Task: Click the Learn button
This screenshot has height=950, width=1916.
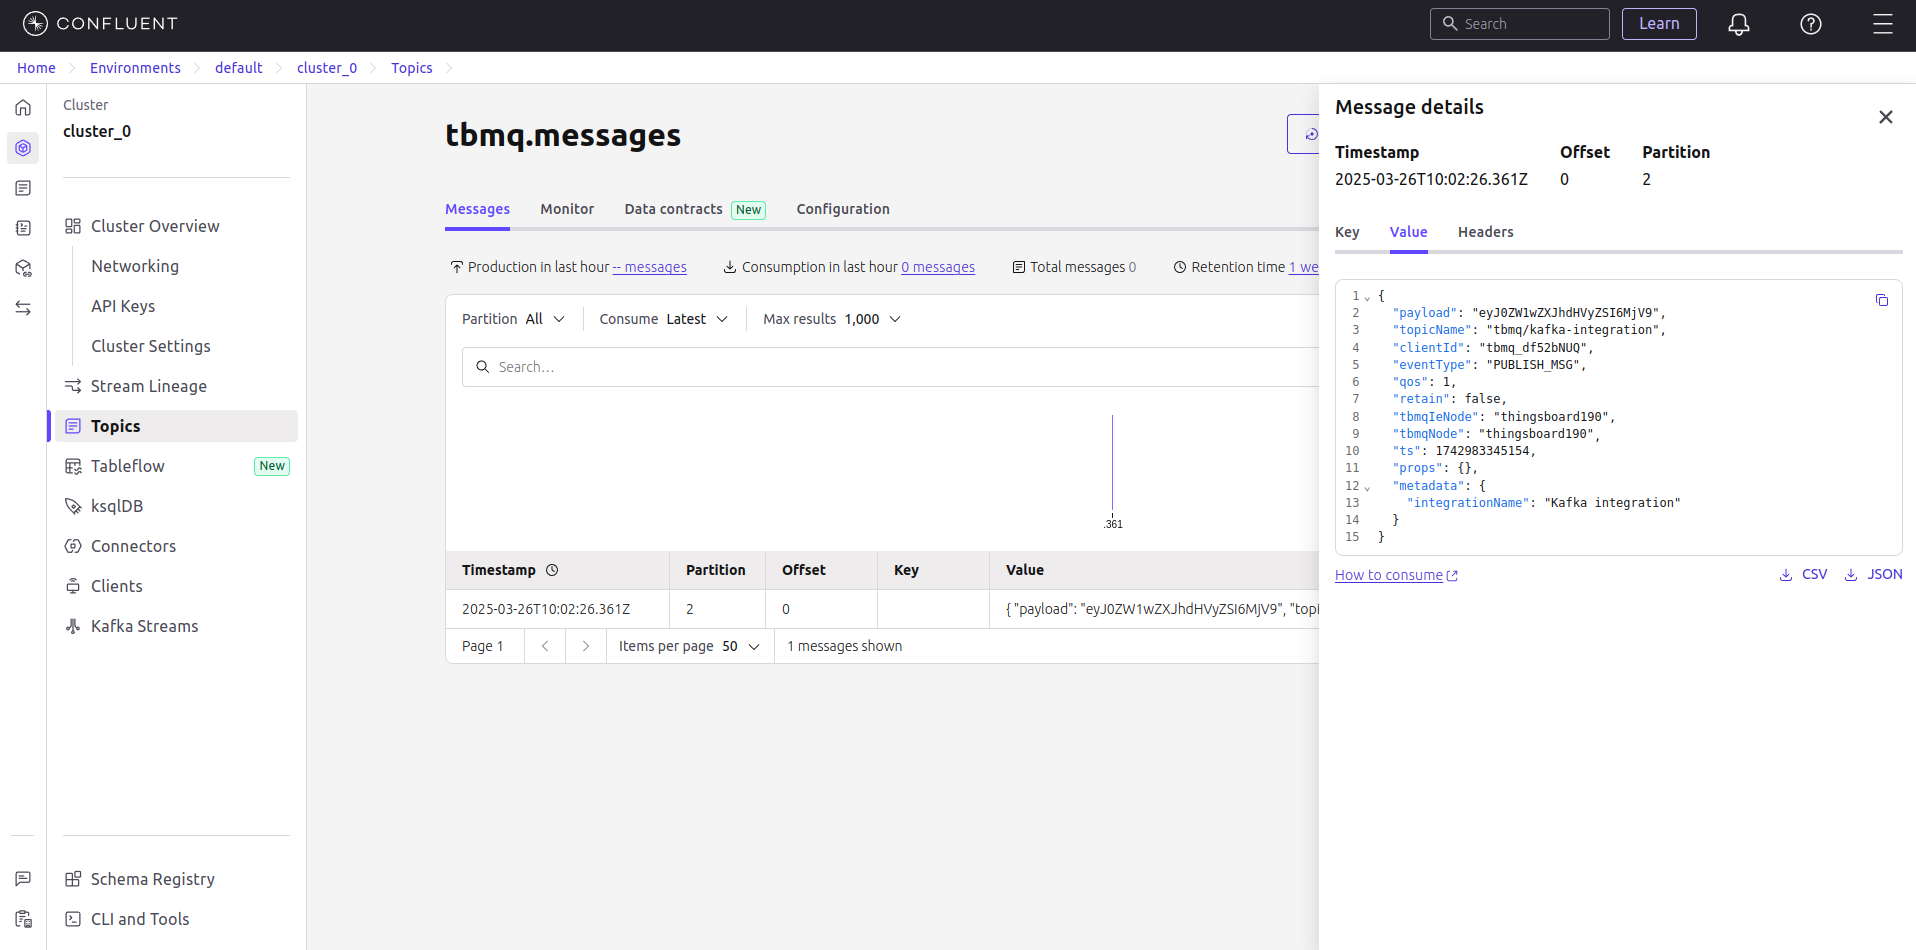Action: click(x=1659, y=24)
